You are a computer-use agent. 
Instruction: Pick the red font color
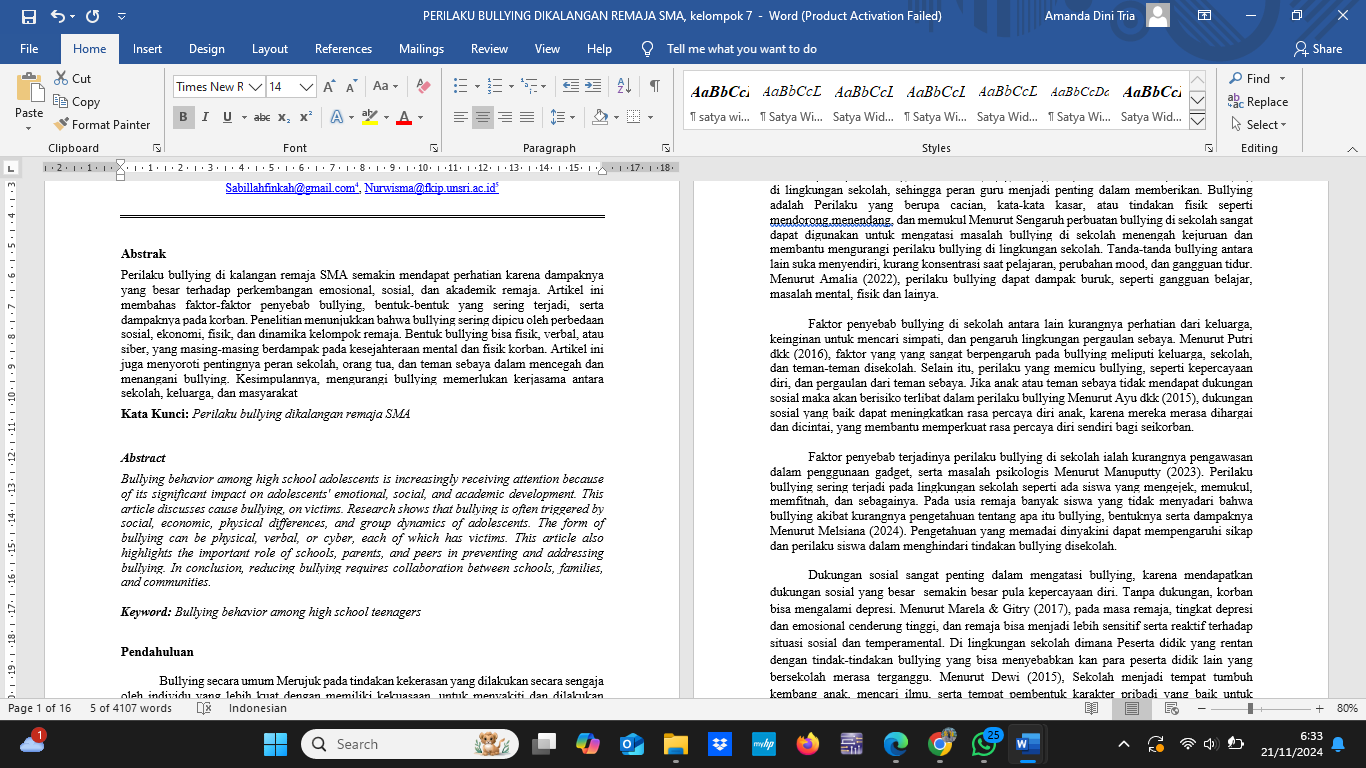tap(404, 117)
